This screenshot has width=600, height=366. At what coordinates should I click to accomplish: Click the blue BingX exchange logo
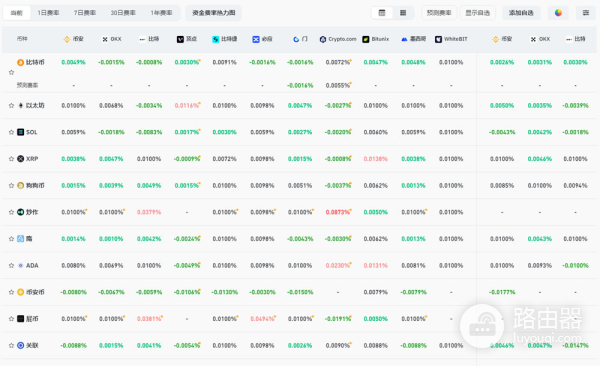(x=256, y=39)
